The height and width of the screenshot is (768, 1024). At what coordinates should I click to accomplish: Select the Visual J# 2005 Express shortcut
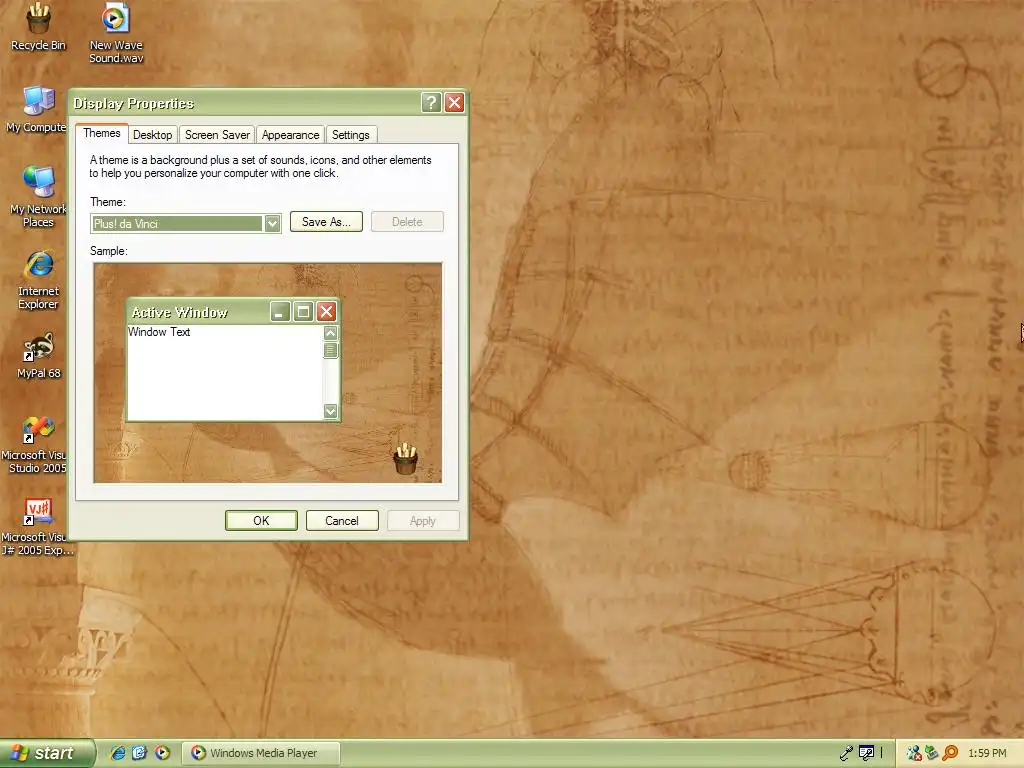[x=37, y=526]
